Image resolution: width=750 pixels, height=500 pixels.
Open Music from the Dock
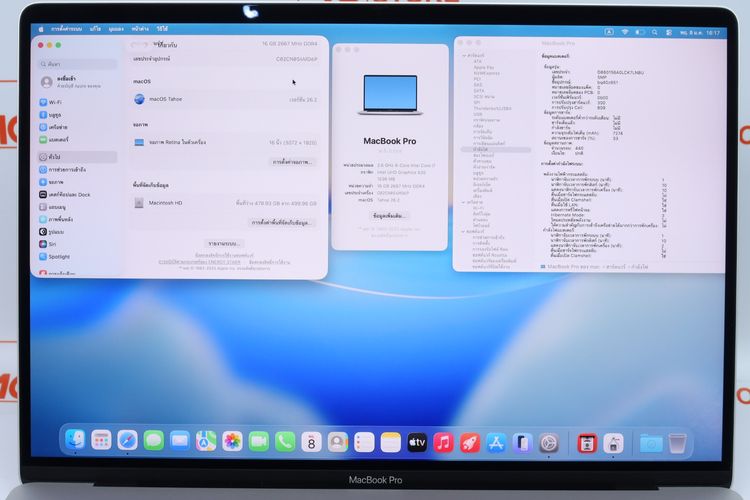tap(443, 443)
